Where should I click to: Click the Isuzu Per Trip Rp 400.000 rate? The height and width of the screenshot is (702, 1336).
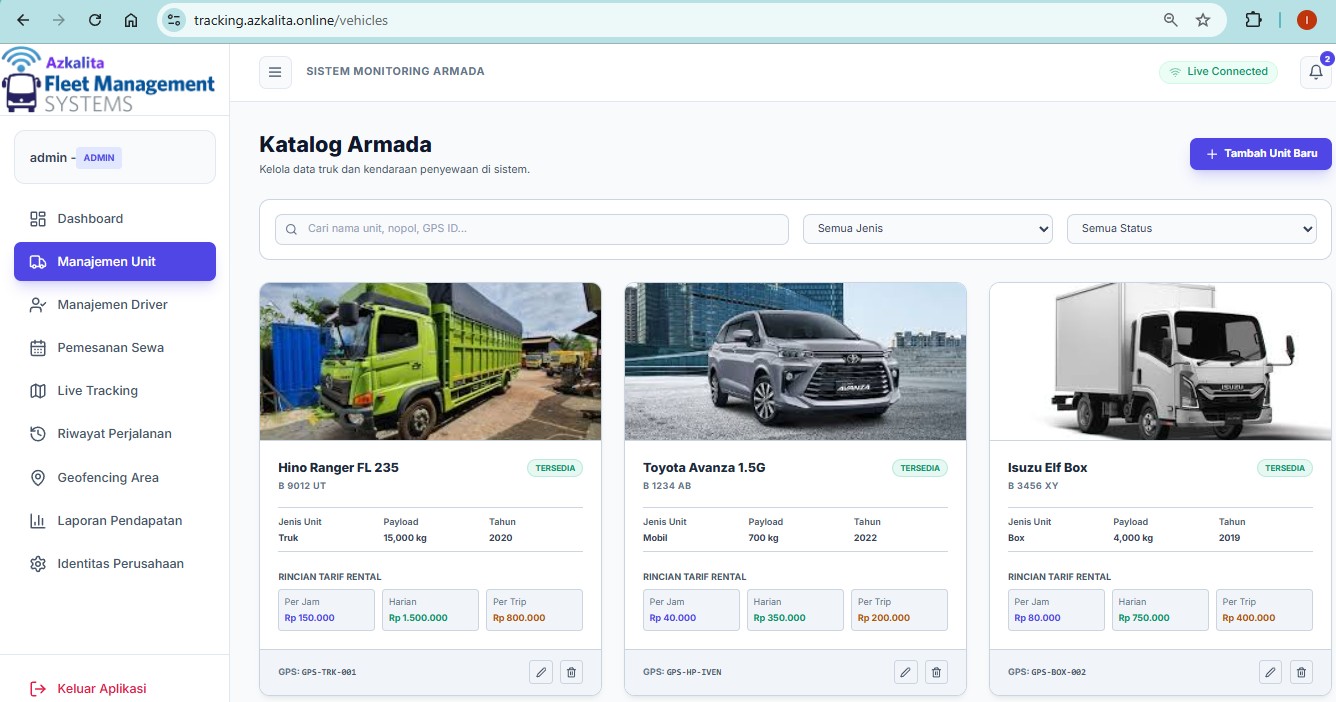tap(1264, 610)
